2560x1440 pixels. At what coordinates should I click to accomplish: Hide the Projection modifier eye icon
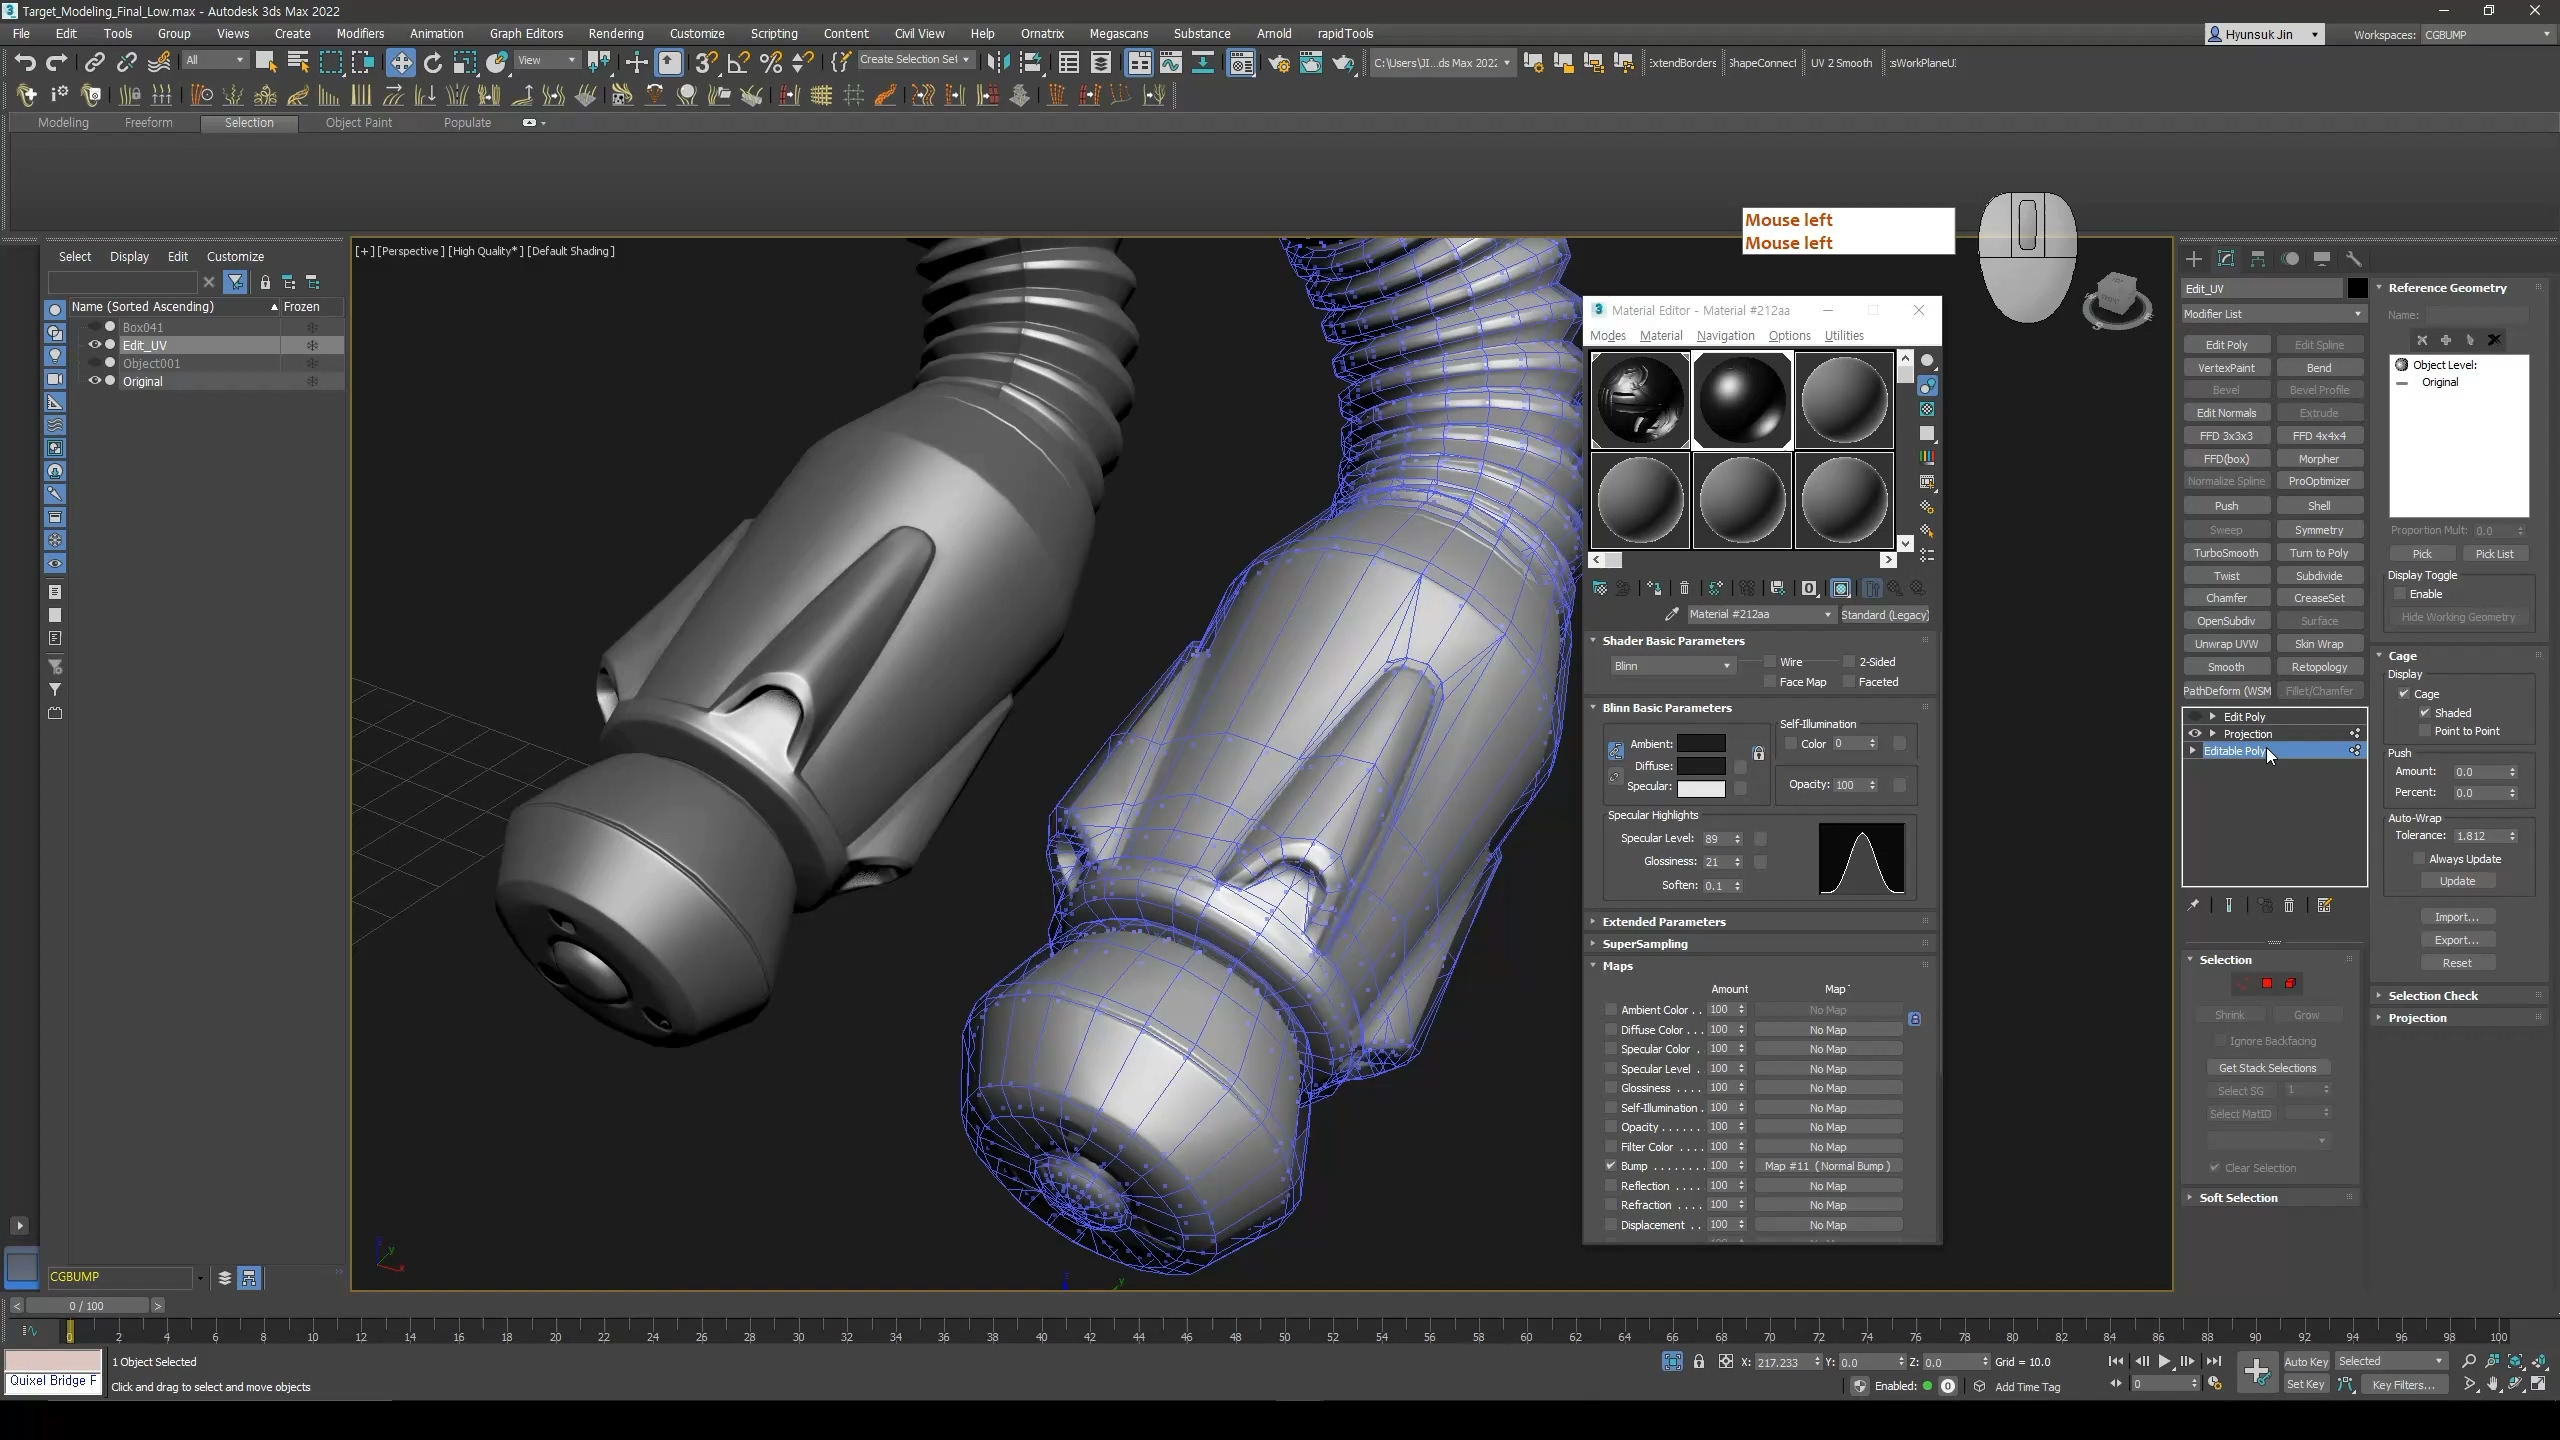(x=2195, y=734)
